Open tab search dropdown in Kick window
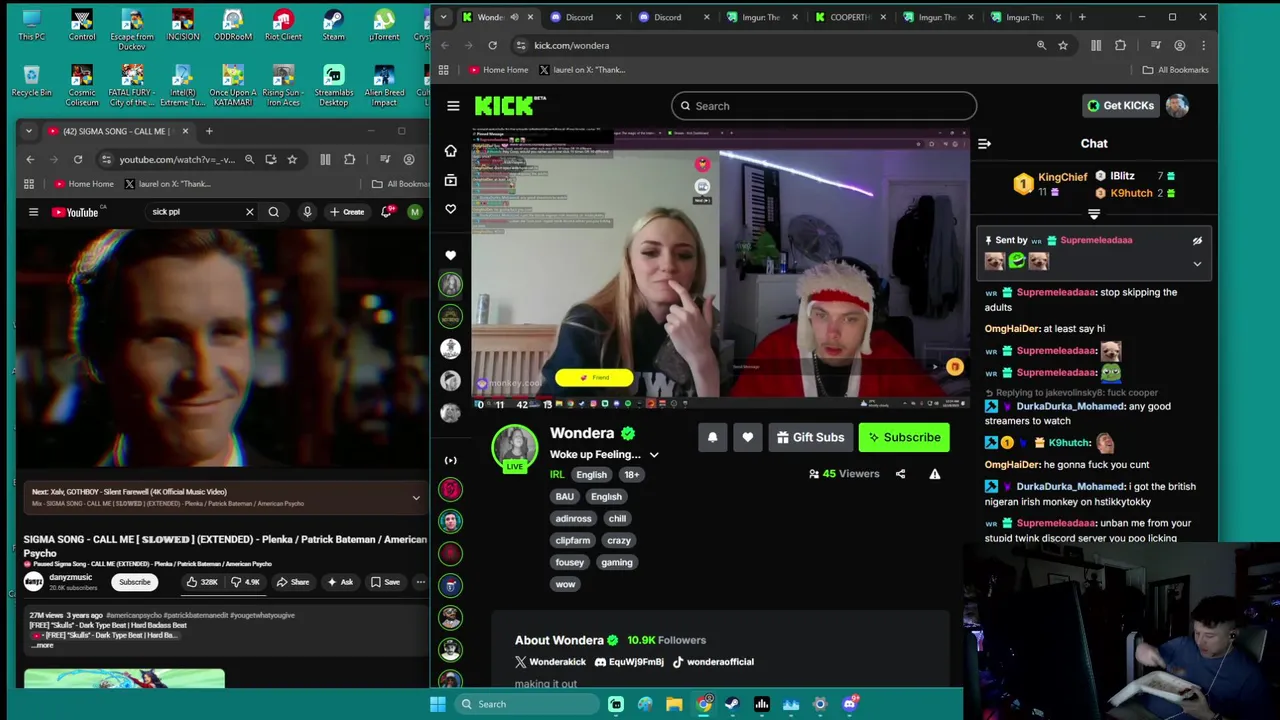 [445, 17]
